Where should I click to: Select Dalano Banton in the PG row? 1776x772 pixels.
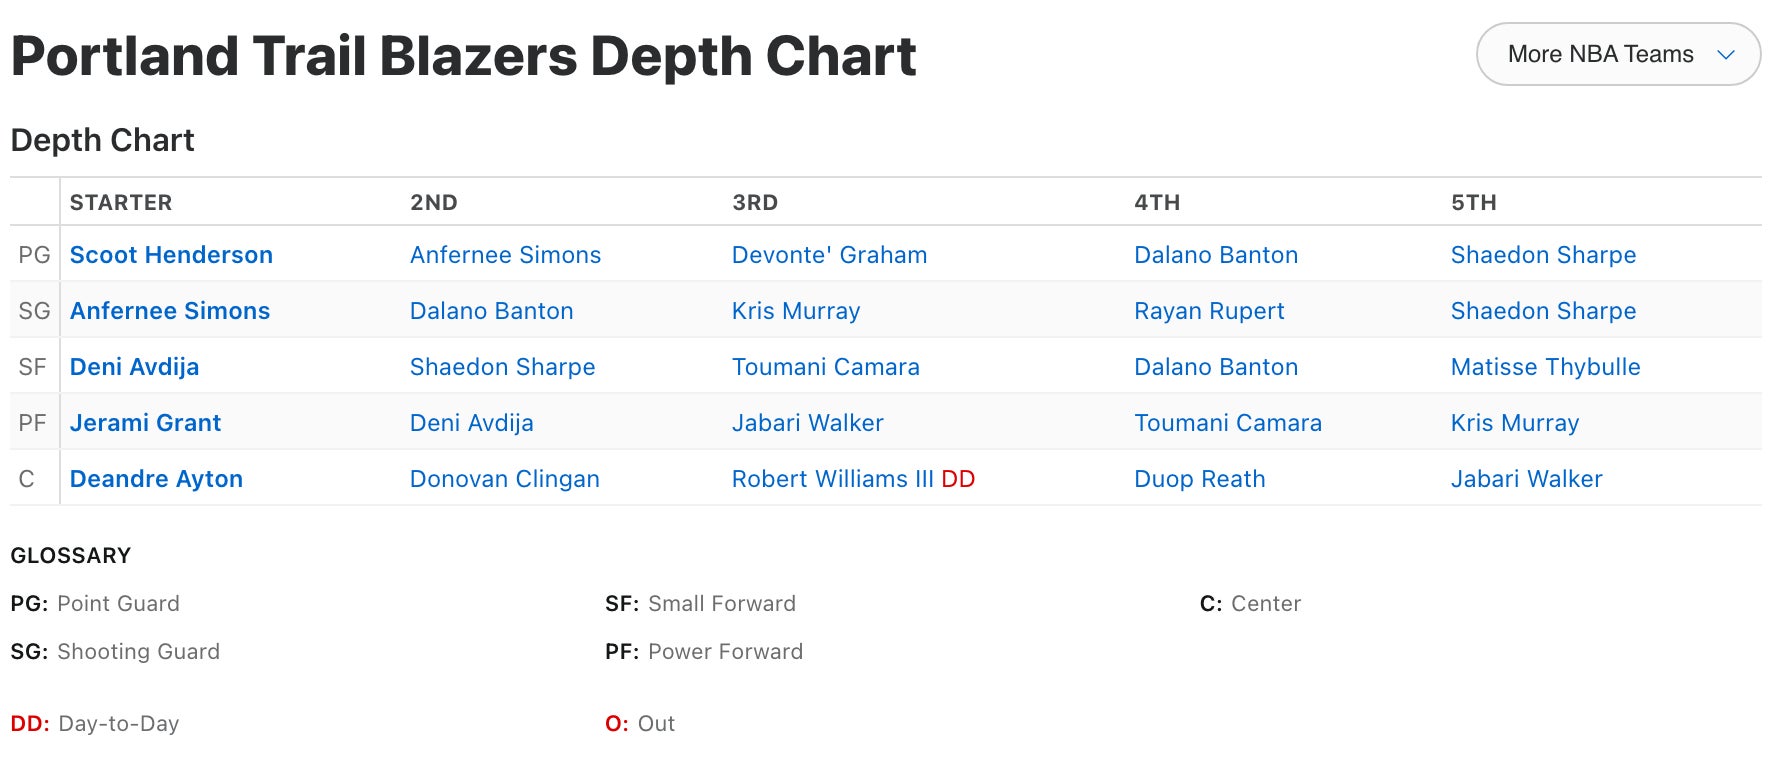coord(1215,255)
